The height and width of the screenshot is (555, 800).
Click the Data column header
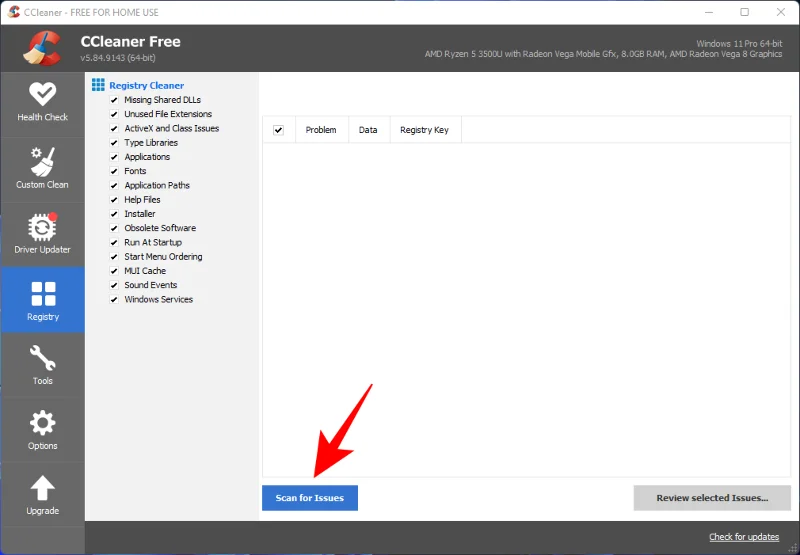(x=368, y=130)
